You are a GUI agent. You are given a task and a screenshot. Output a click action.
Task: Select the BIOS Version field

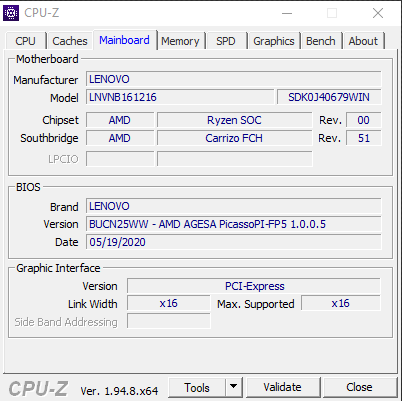234,224
